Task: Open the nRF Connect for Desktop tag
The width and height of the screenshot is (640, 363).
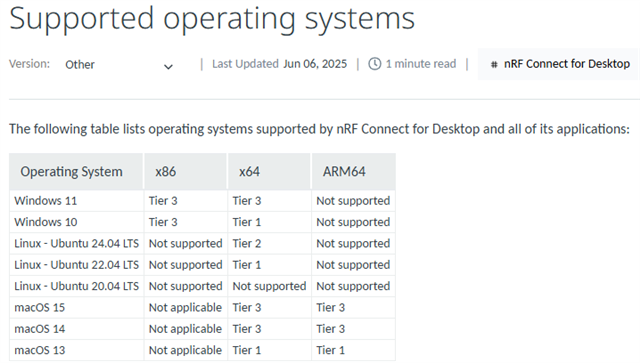Action: (558, 64)
